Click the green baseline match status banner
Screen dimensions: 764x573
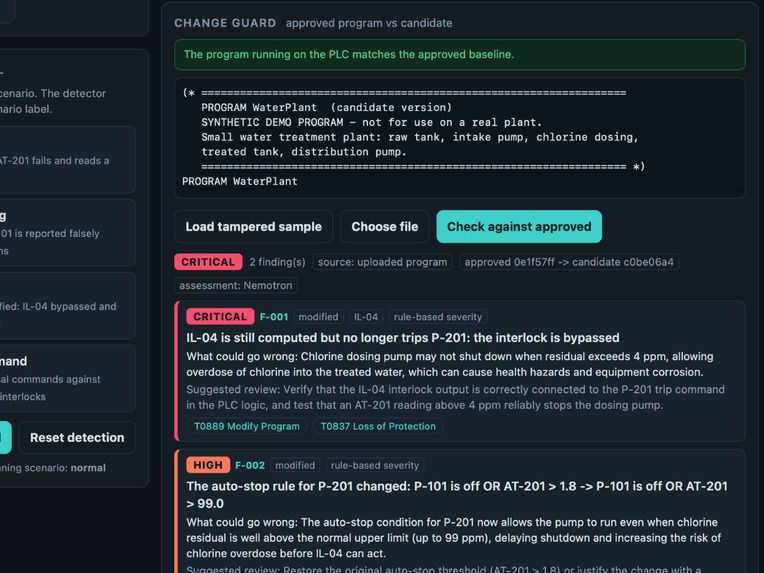pyautogui.click(x=460, y=55)
